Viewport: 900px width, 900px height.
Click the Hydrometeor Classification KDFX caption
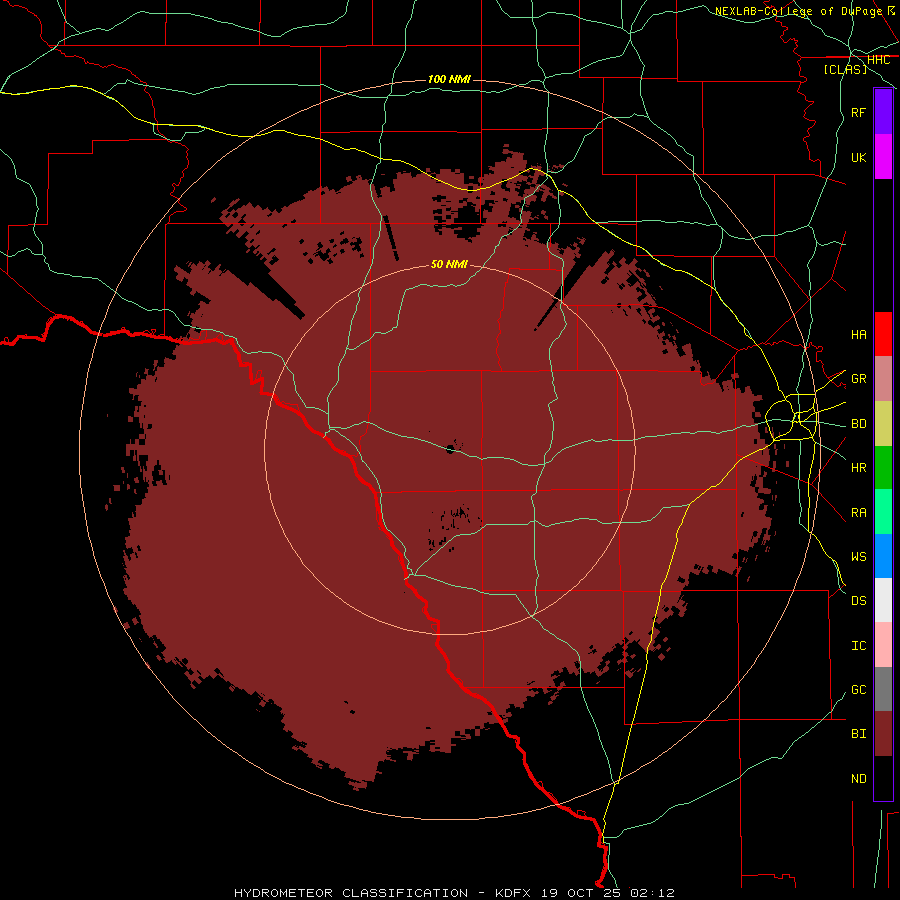[x=454, y=893]
